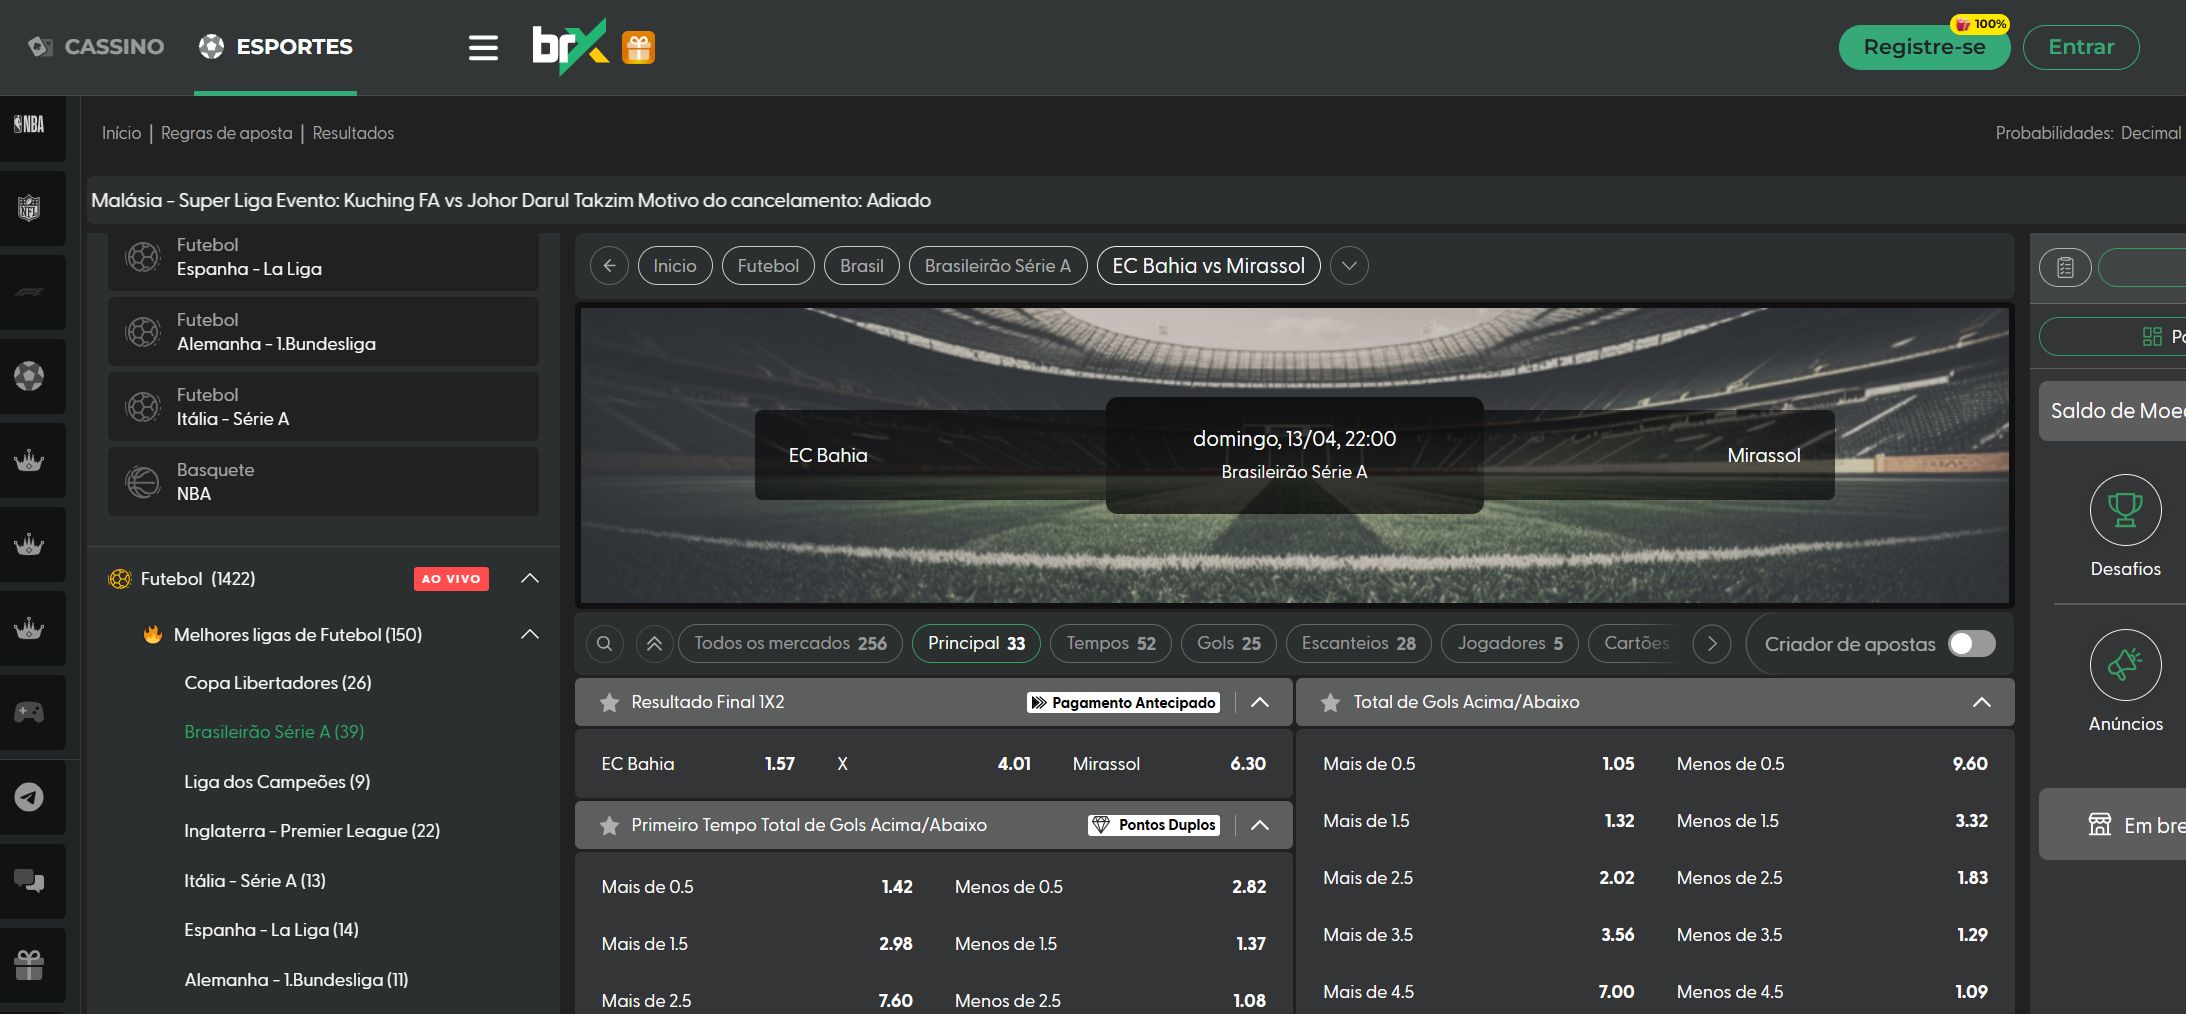Go to the brx logo home
The width and height of the screenshot is (2186, 1014).
pos(569,46)
